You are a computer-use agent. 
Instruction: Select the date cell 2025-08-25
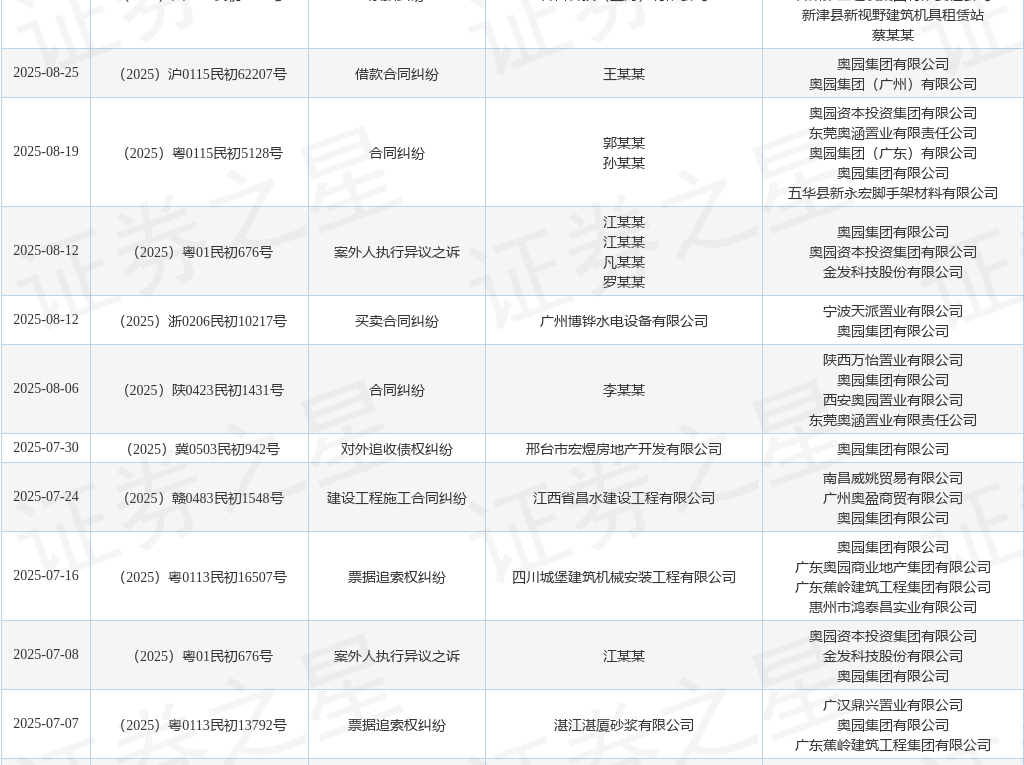point(46,73)
